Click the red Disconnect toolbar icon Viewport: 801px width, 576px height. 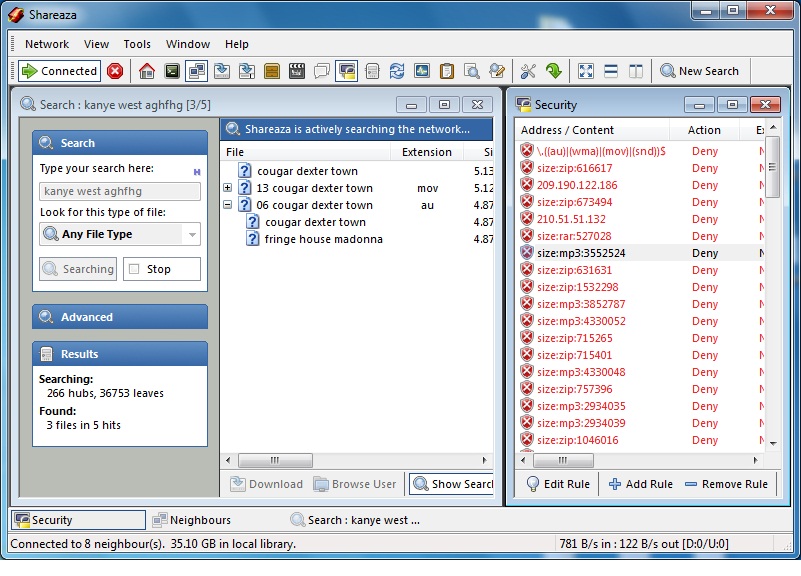tap(115, 71)
